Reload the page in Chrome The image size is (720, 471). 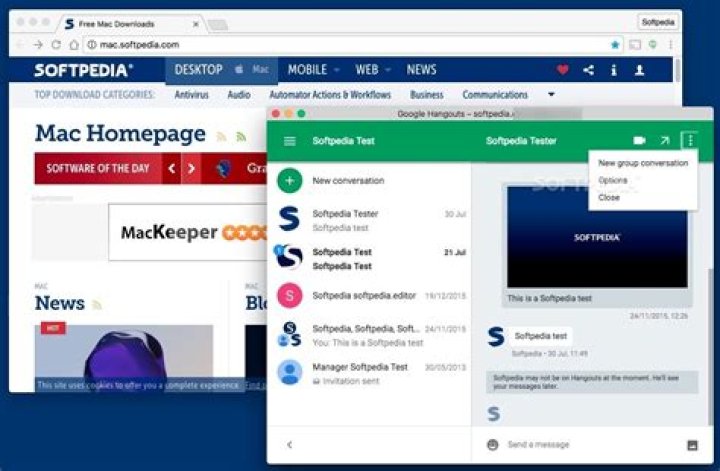point(56,45)
